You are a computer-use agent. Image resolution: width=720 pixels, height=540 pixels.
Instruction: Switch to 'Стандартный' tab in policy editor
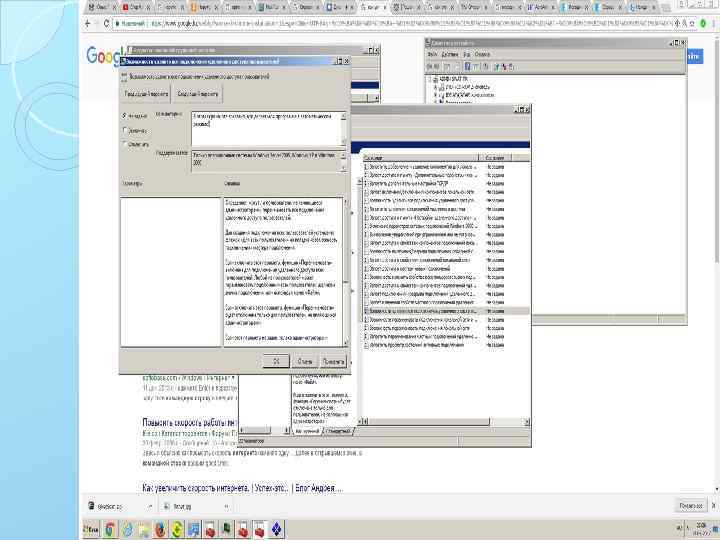[x=339, y=432]
